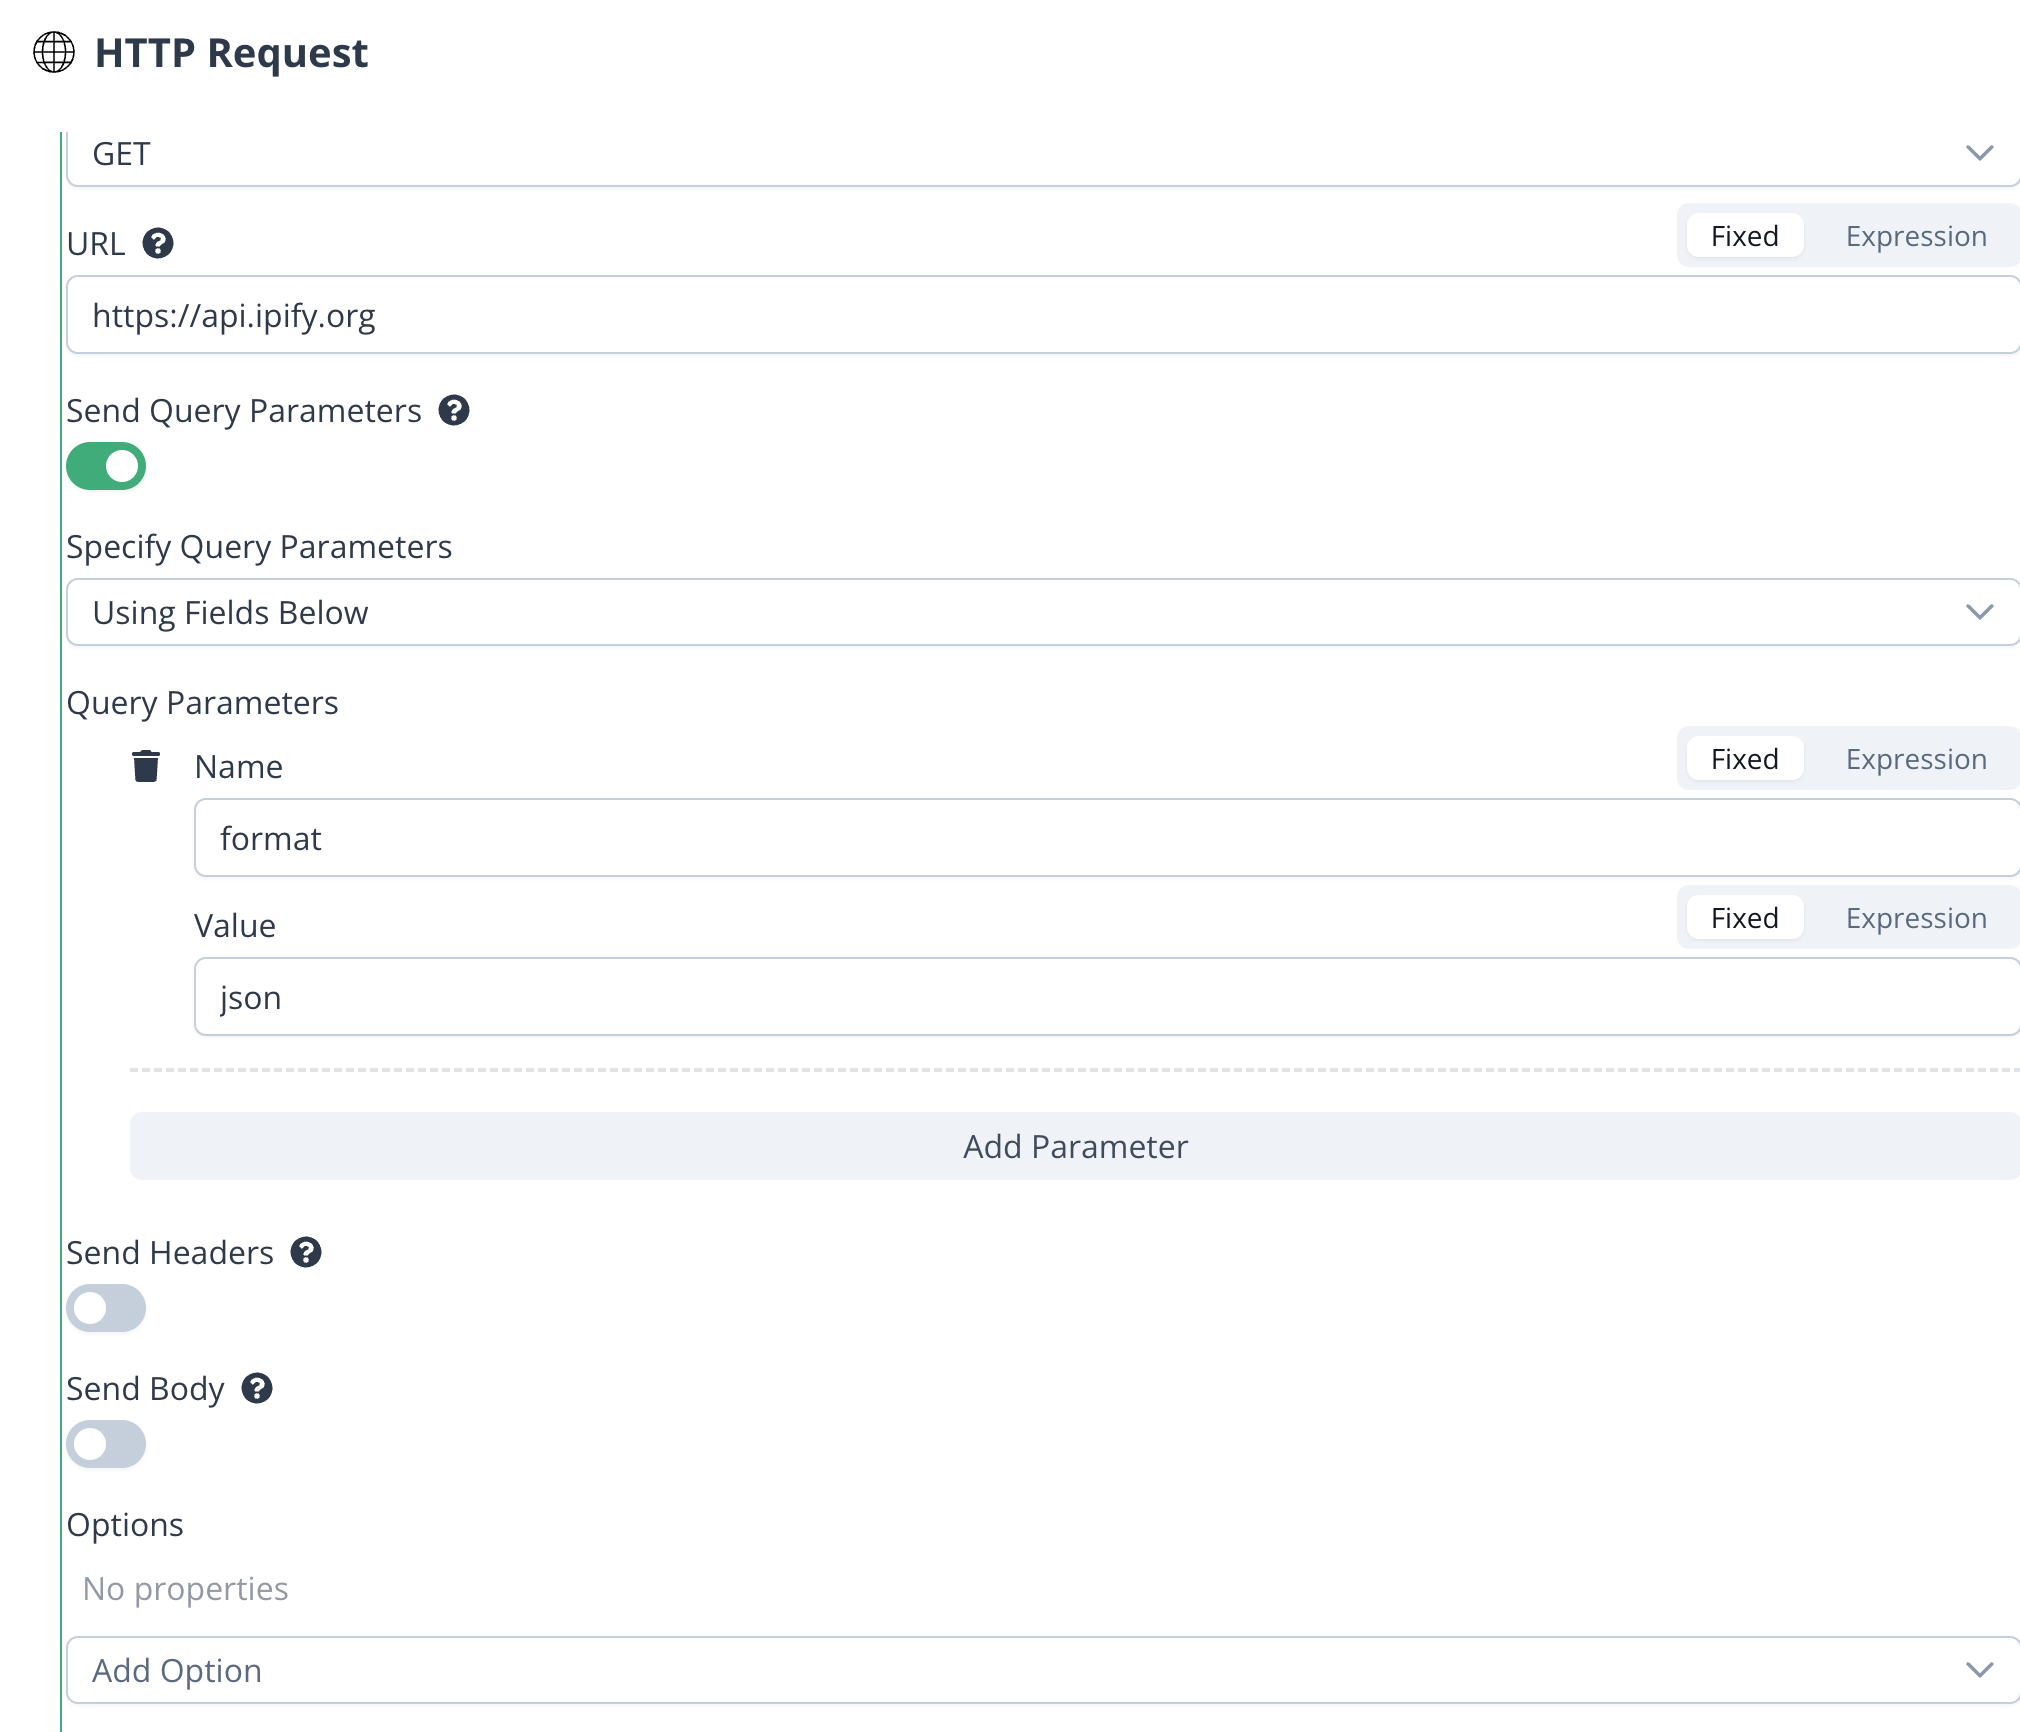Disable the Send Query Parameters toggle
Viewport: 2020px width, 1732px height.
[107, 466]
